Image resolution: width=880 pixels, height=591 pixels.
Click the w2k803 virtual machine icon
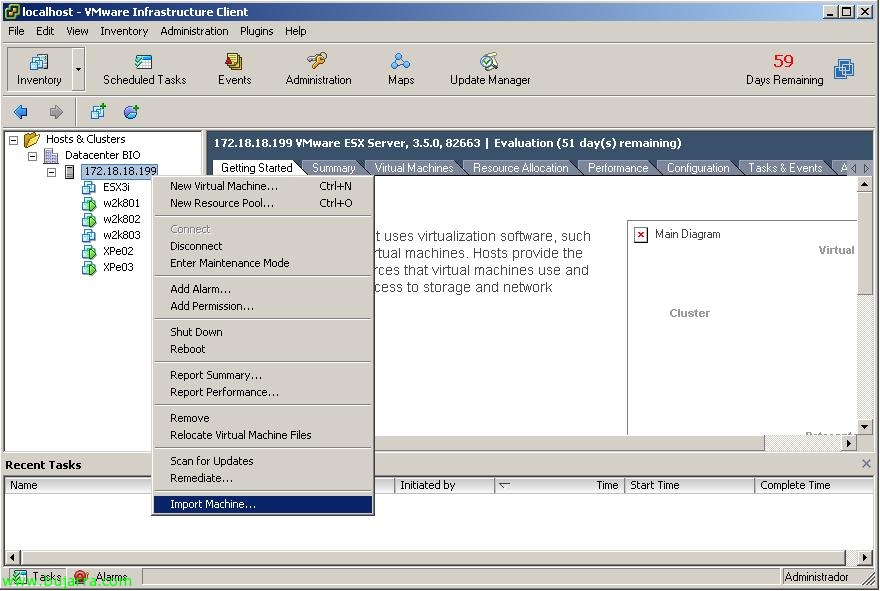point(89,235)
